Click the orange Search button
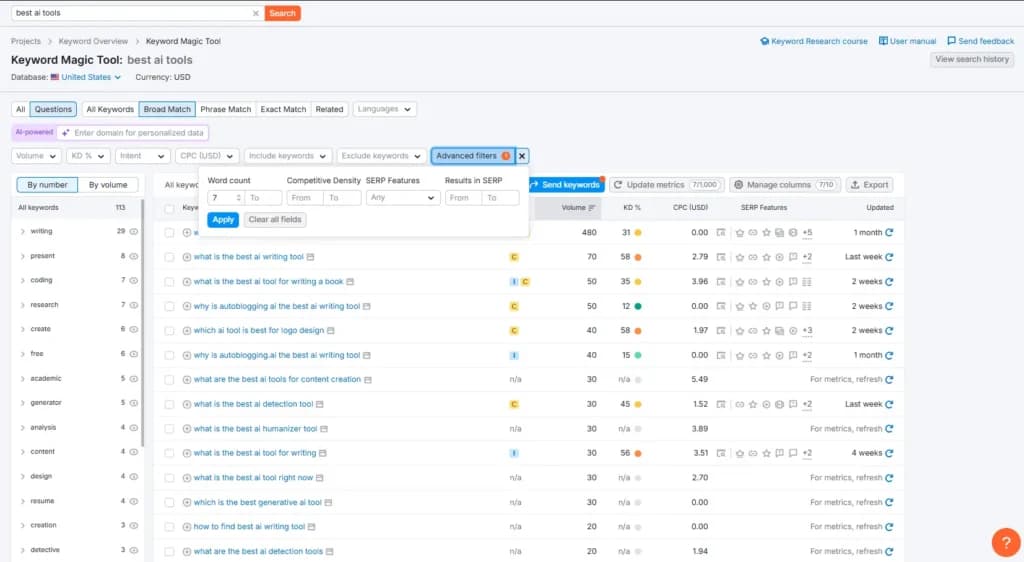Image resolution: width=1024 pixels, height=562 pixels. [282, 13]
